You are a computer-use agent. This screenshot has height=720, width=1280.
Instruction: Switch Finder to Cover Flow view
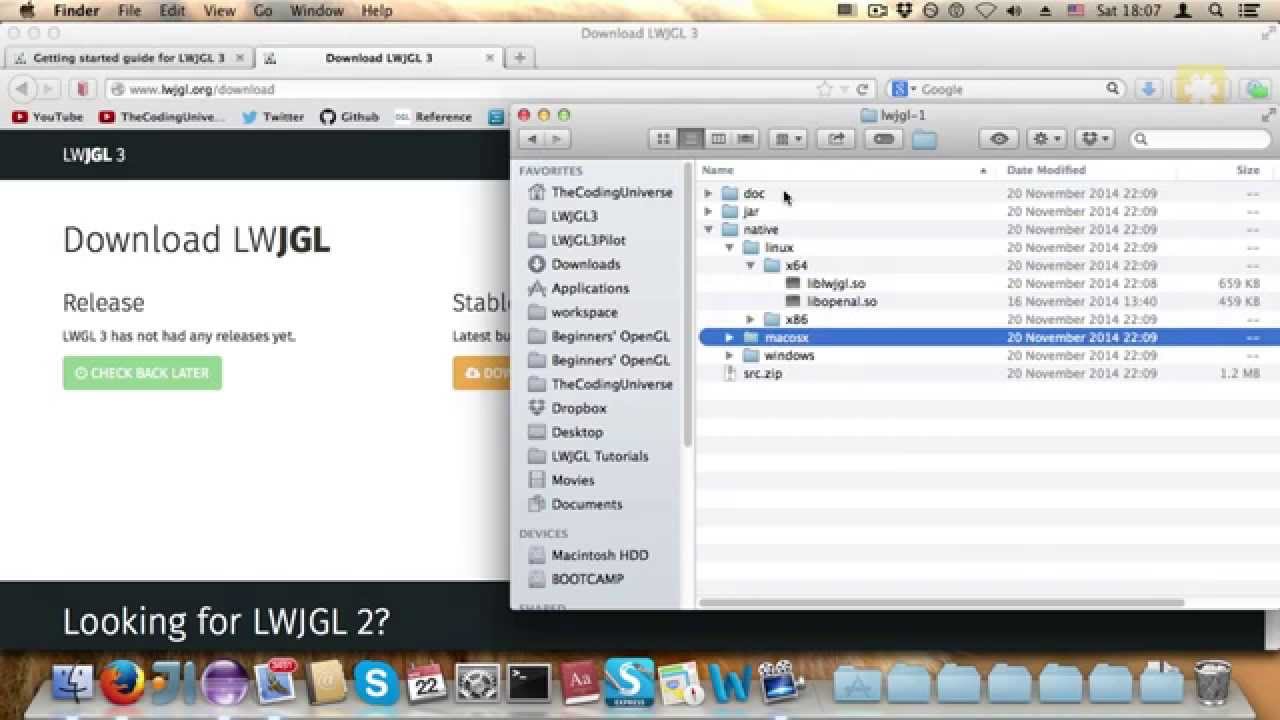pos(746,139)
